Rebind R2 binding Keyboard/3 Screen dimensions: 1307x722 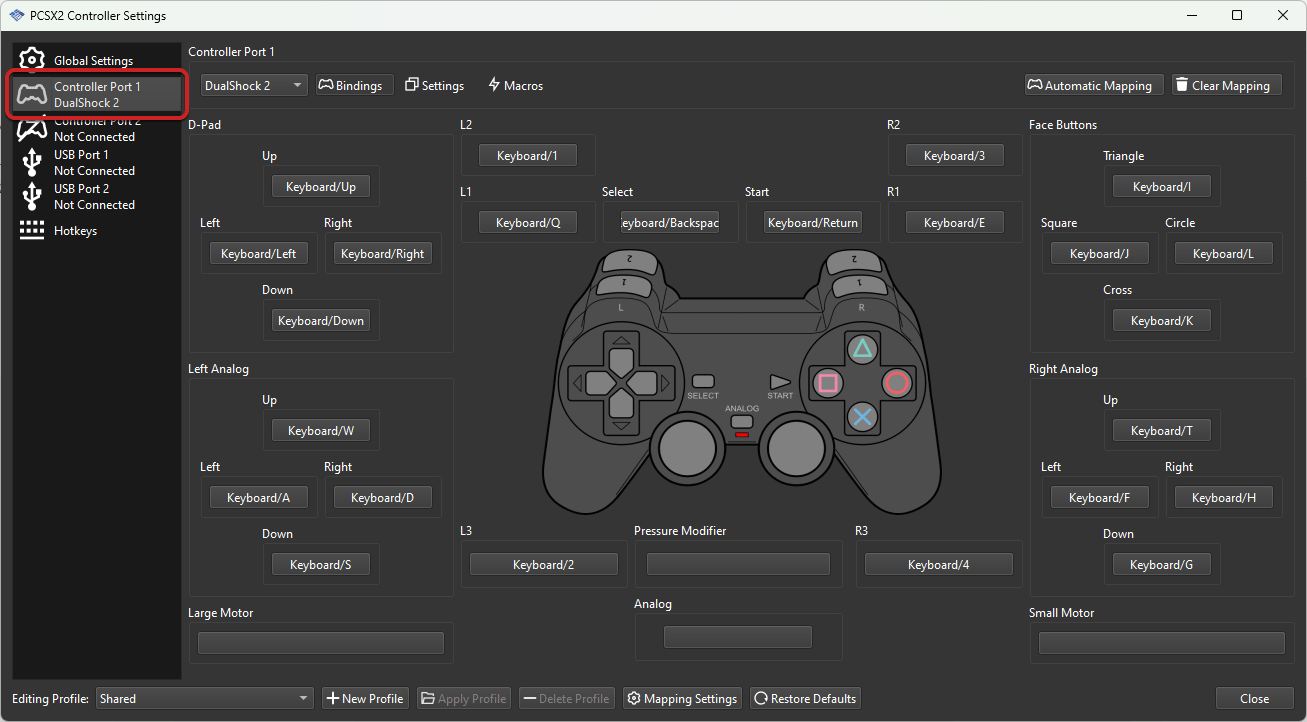(955, 156)
